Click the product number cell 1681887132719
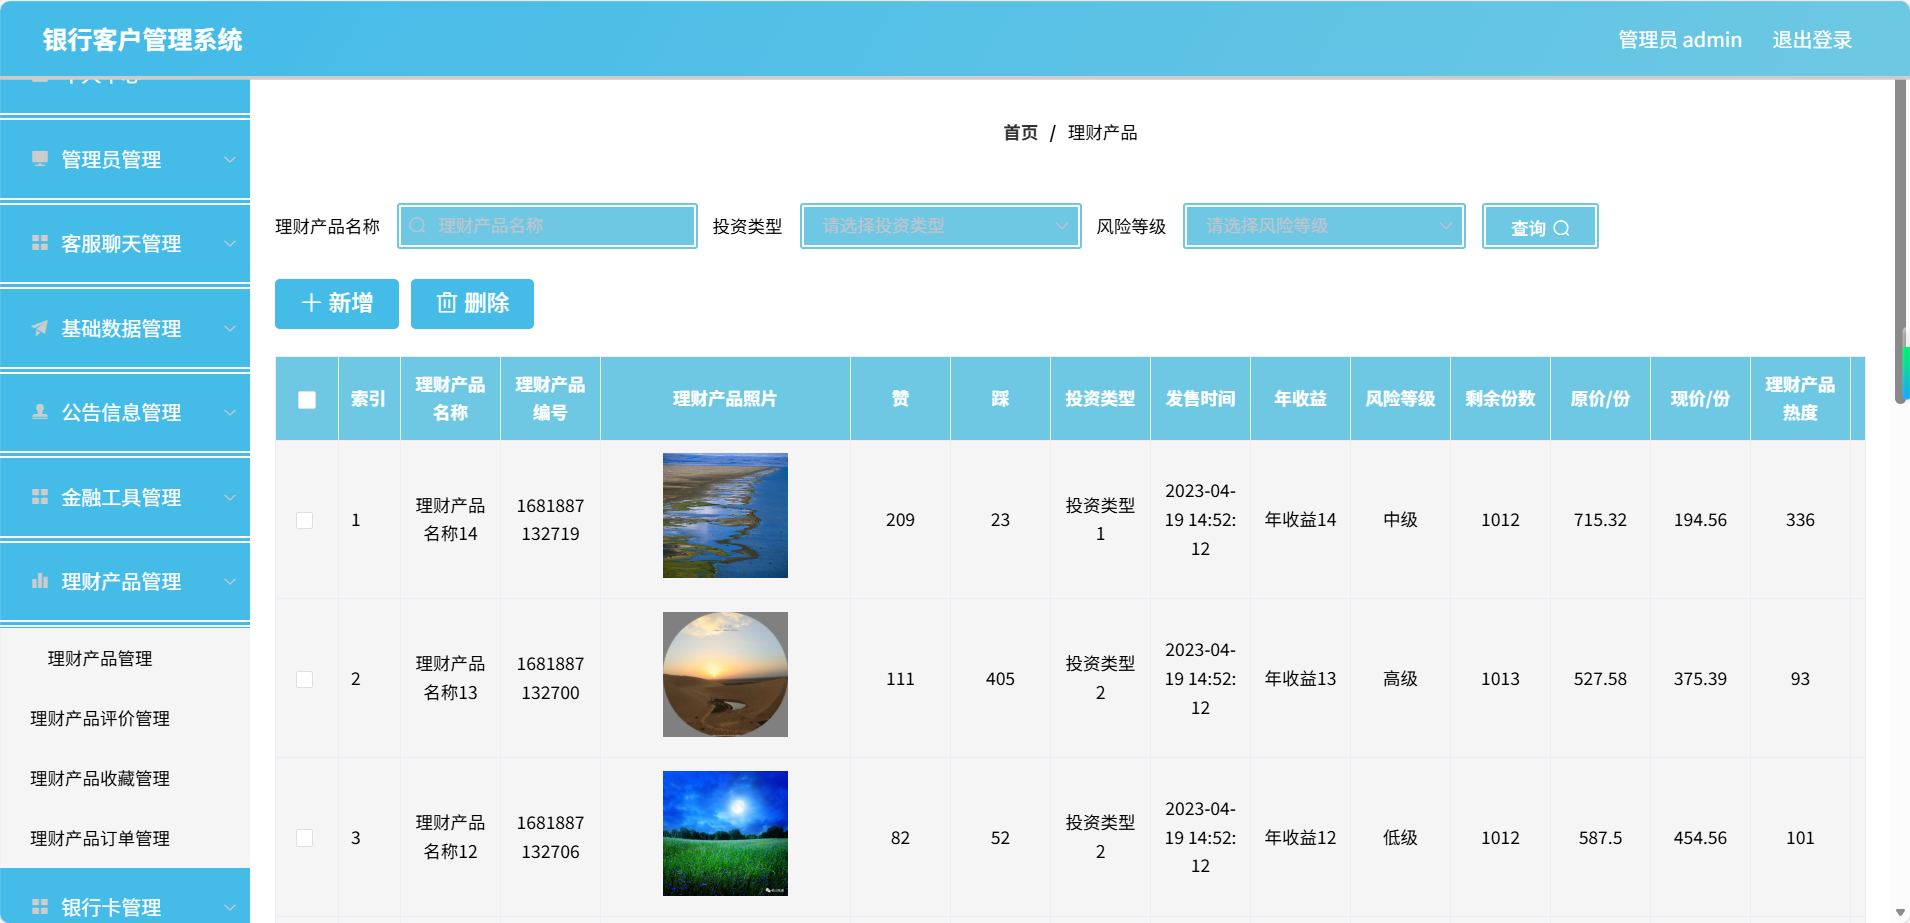Screen dimensions: 1910x923 point(550,520)
